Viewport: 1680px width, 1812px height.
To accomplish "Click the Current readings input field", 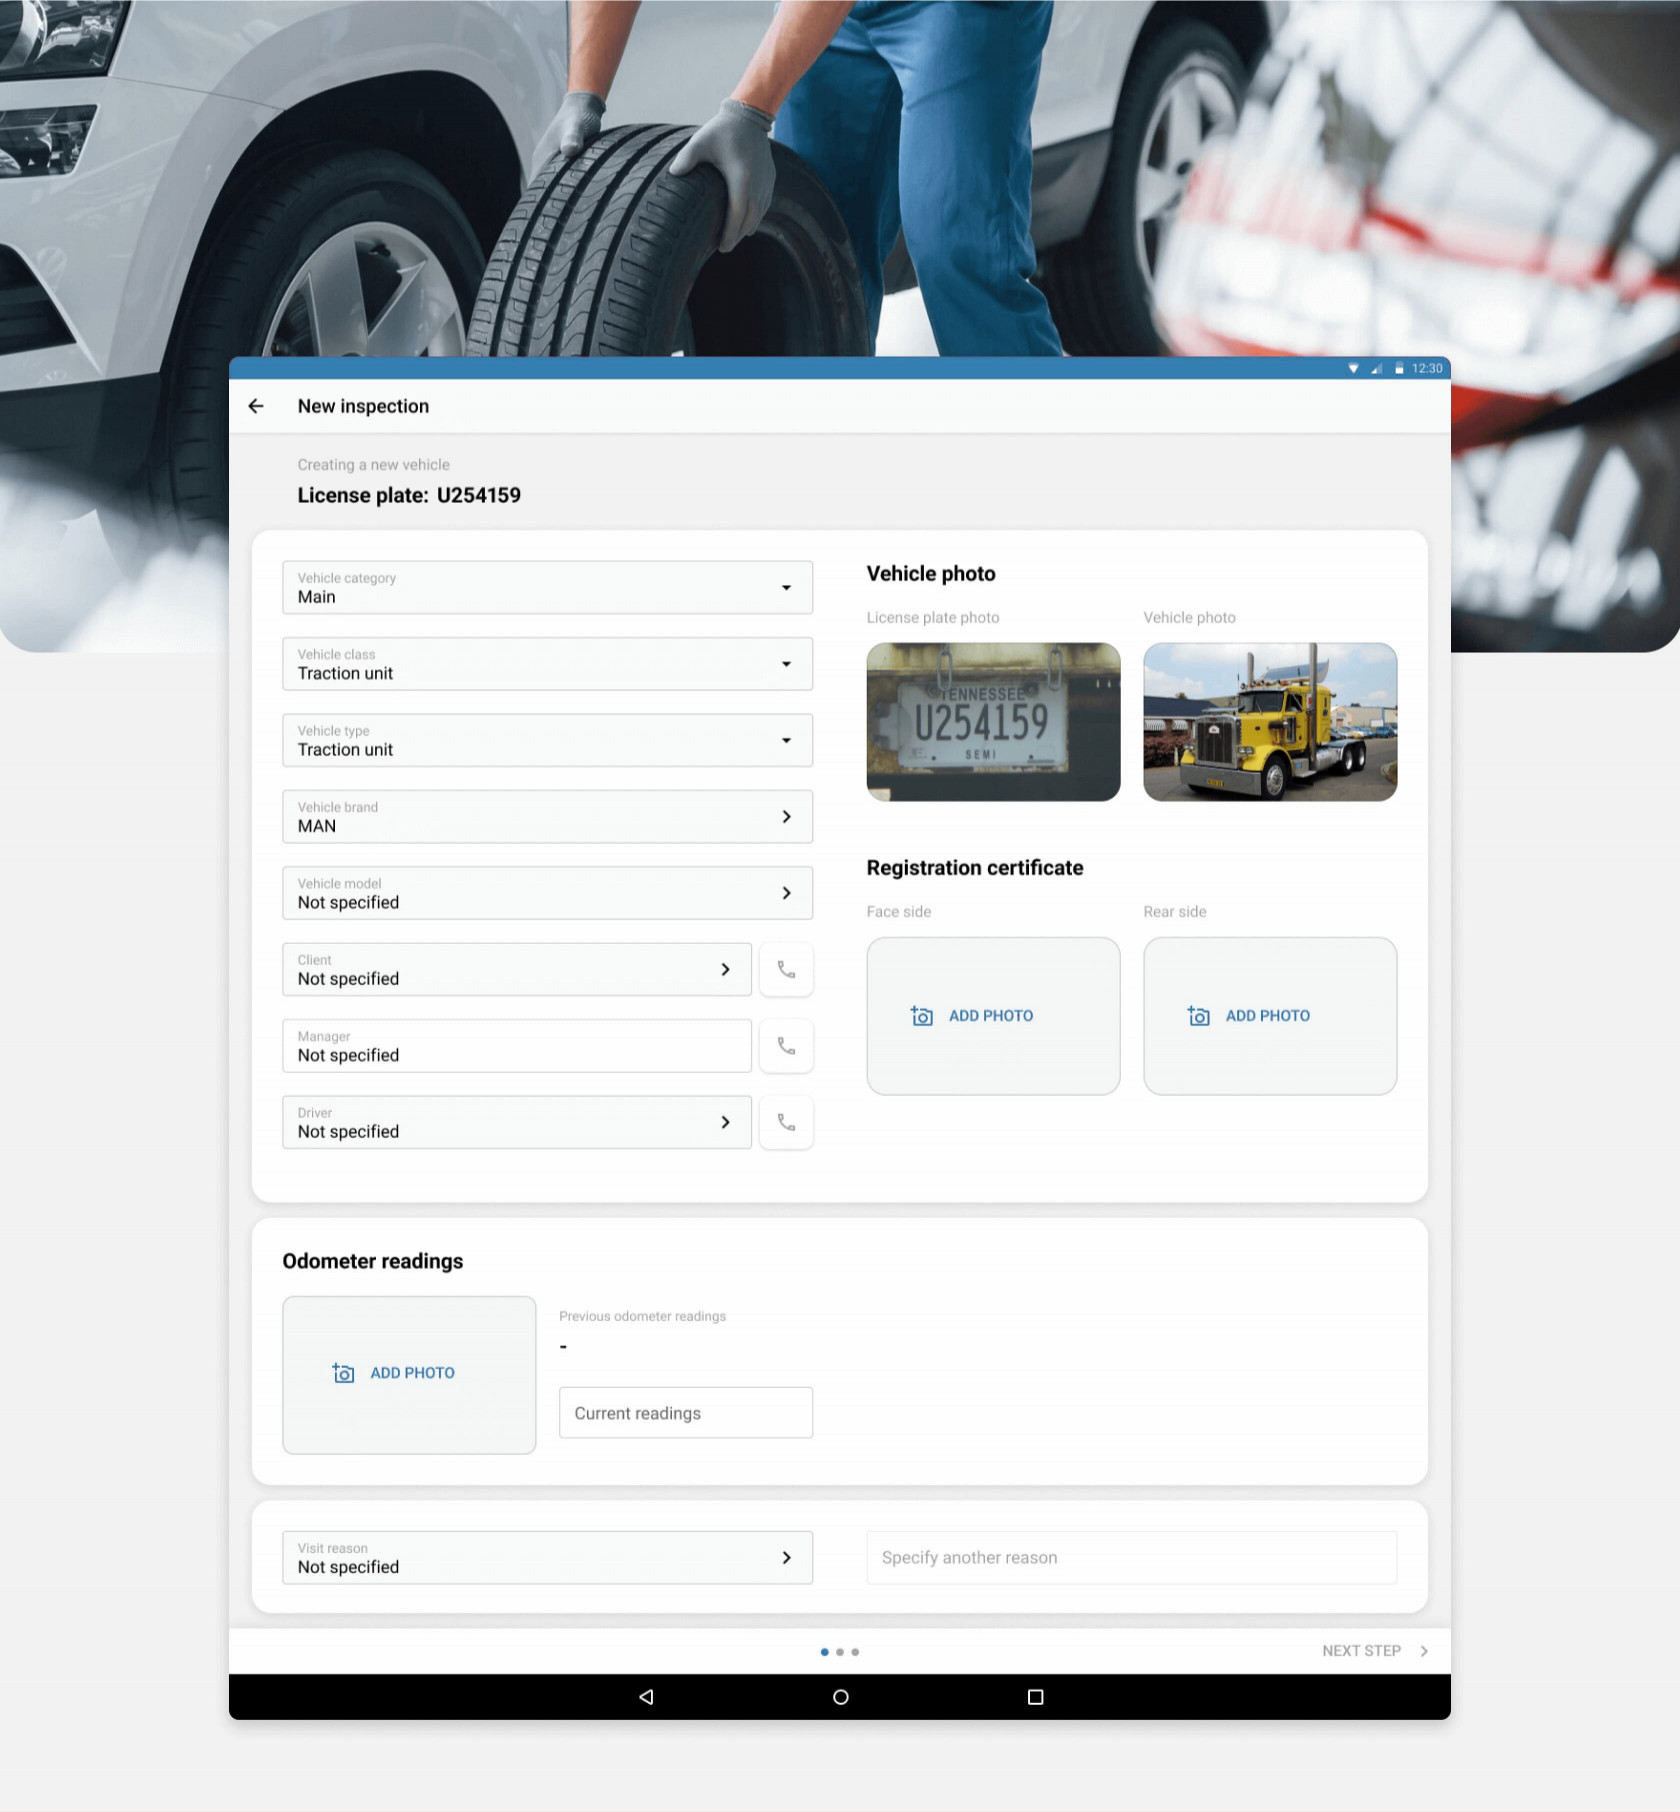I will point(685,1413).
